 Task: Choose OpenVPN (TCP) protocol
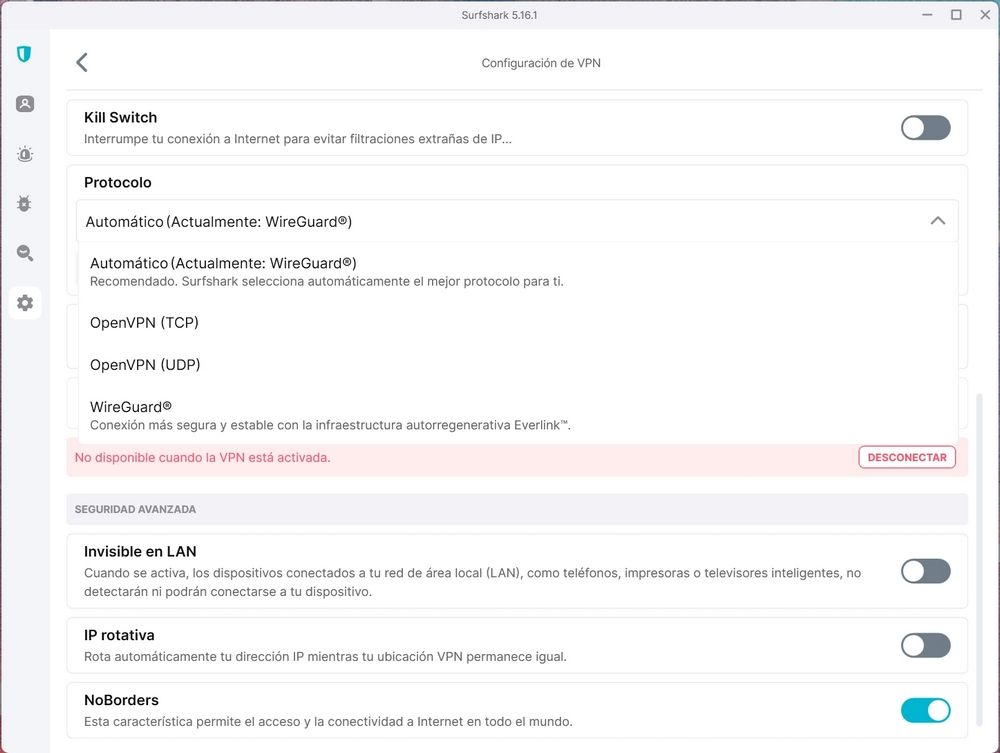pyautogui.click(x=517, y=323)
